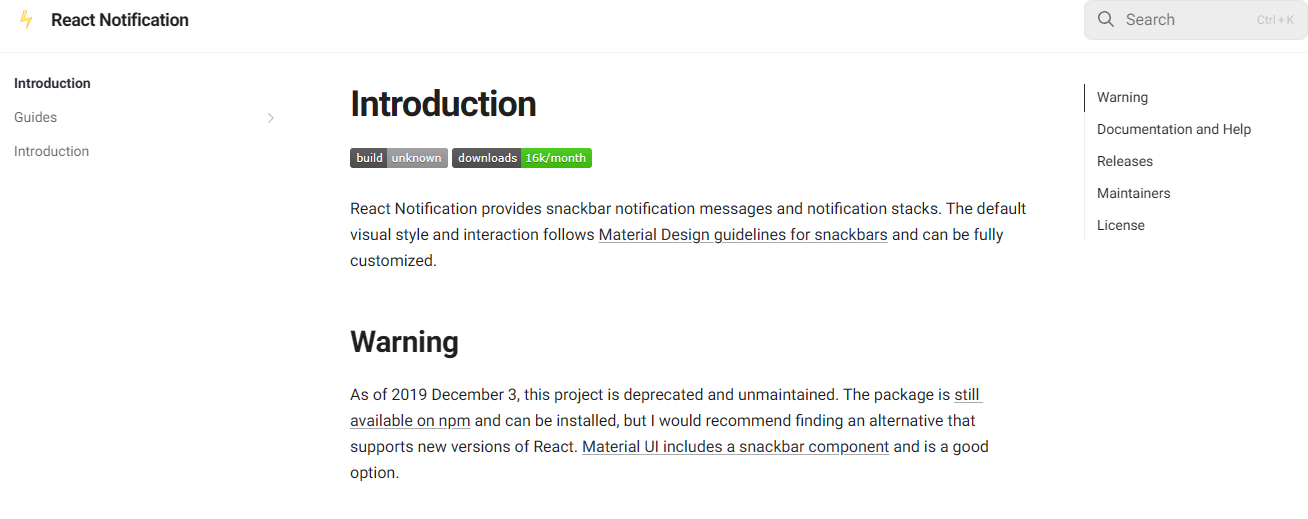Jump to Warning in table of contents
The width and height of the screenshot is (1308, 519).
pos(1122,97)
